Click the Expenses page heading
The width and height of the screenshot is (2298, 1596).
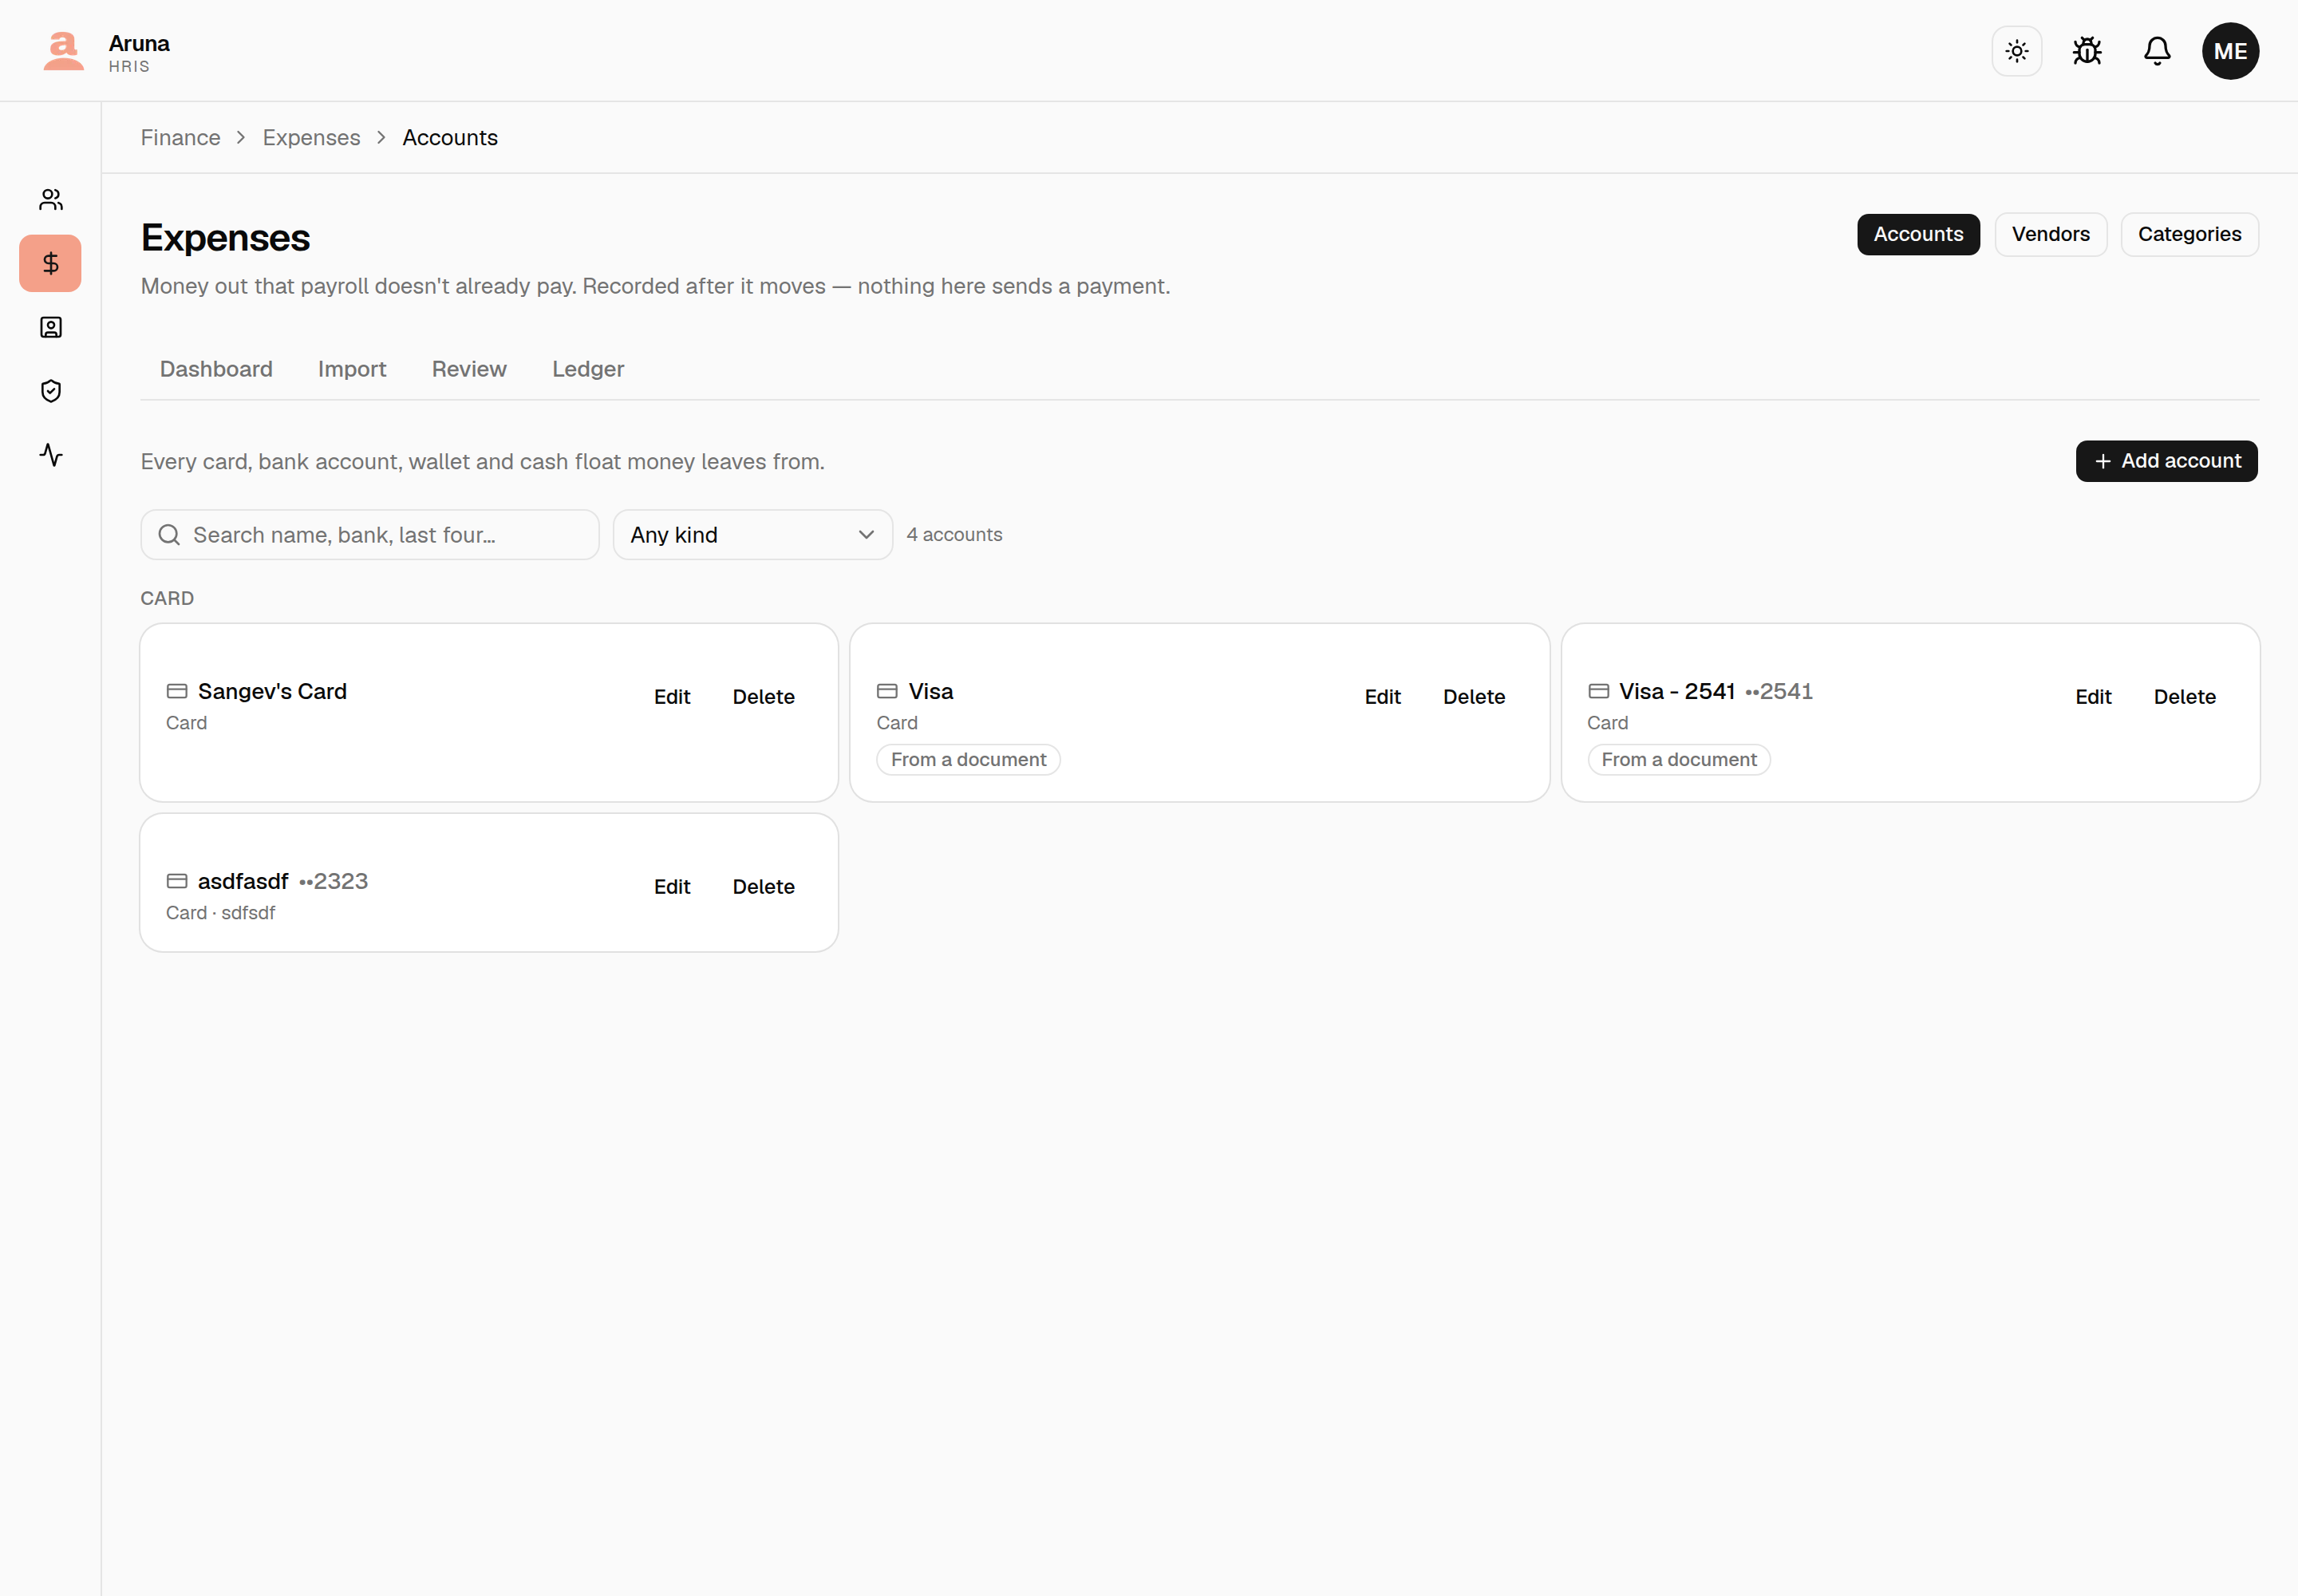coord(225,238)
